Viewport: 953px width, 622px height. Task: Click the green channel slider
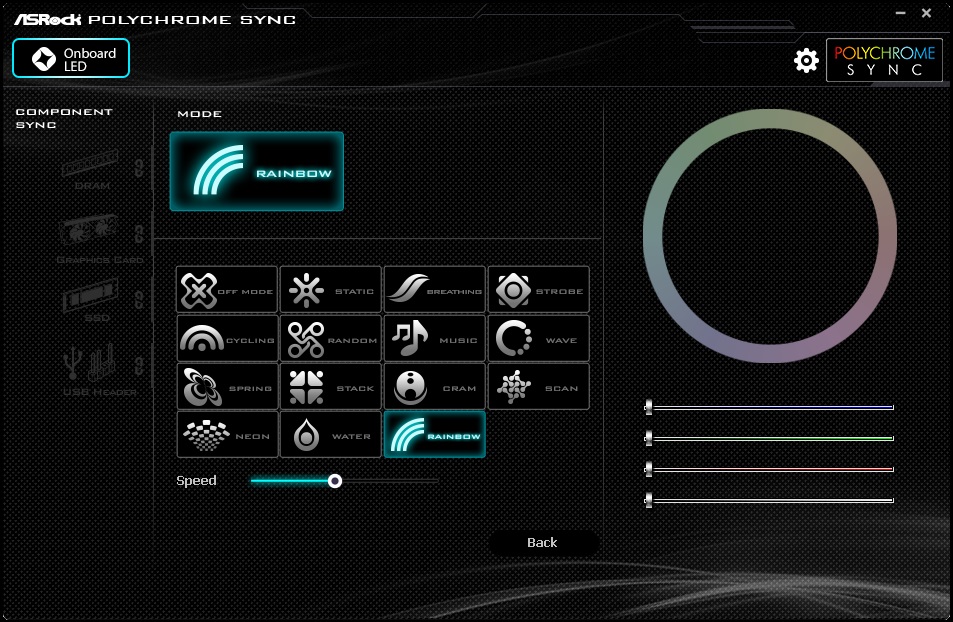(769, 438)
